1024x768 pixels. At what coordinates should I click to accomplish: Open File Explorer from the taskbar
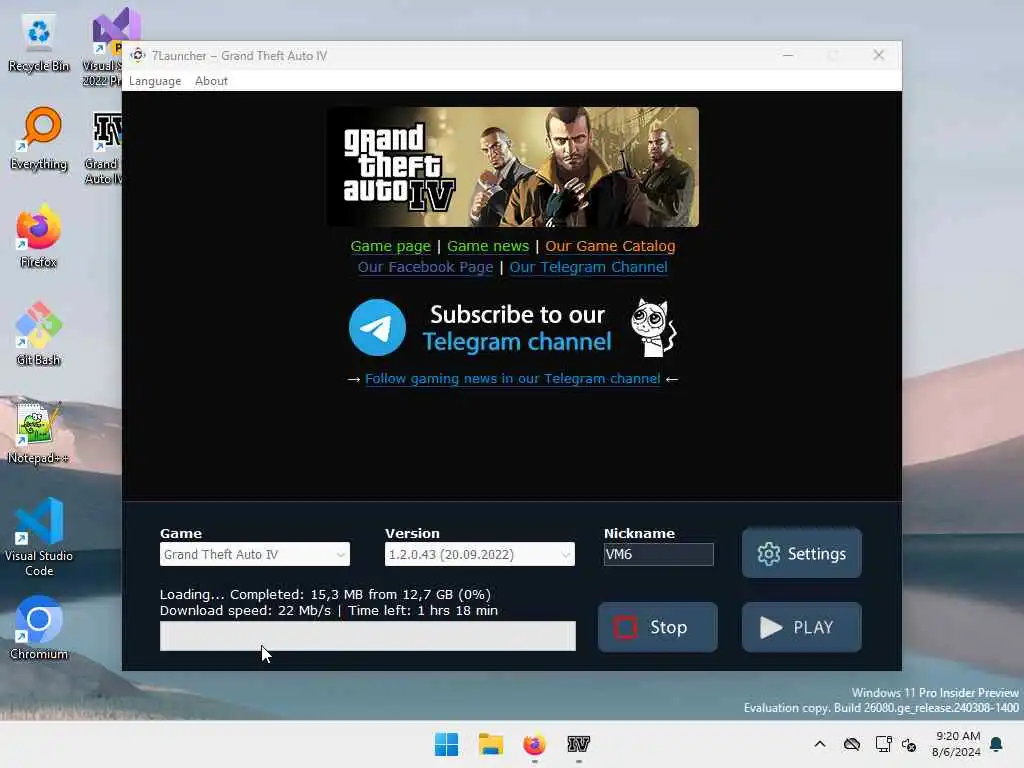coord(490,744)
